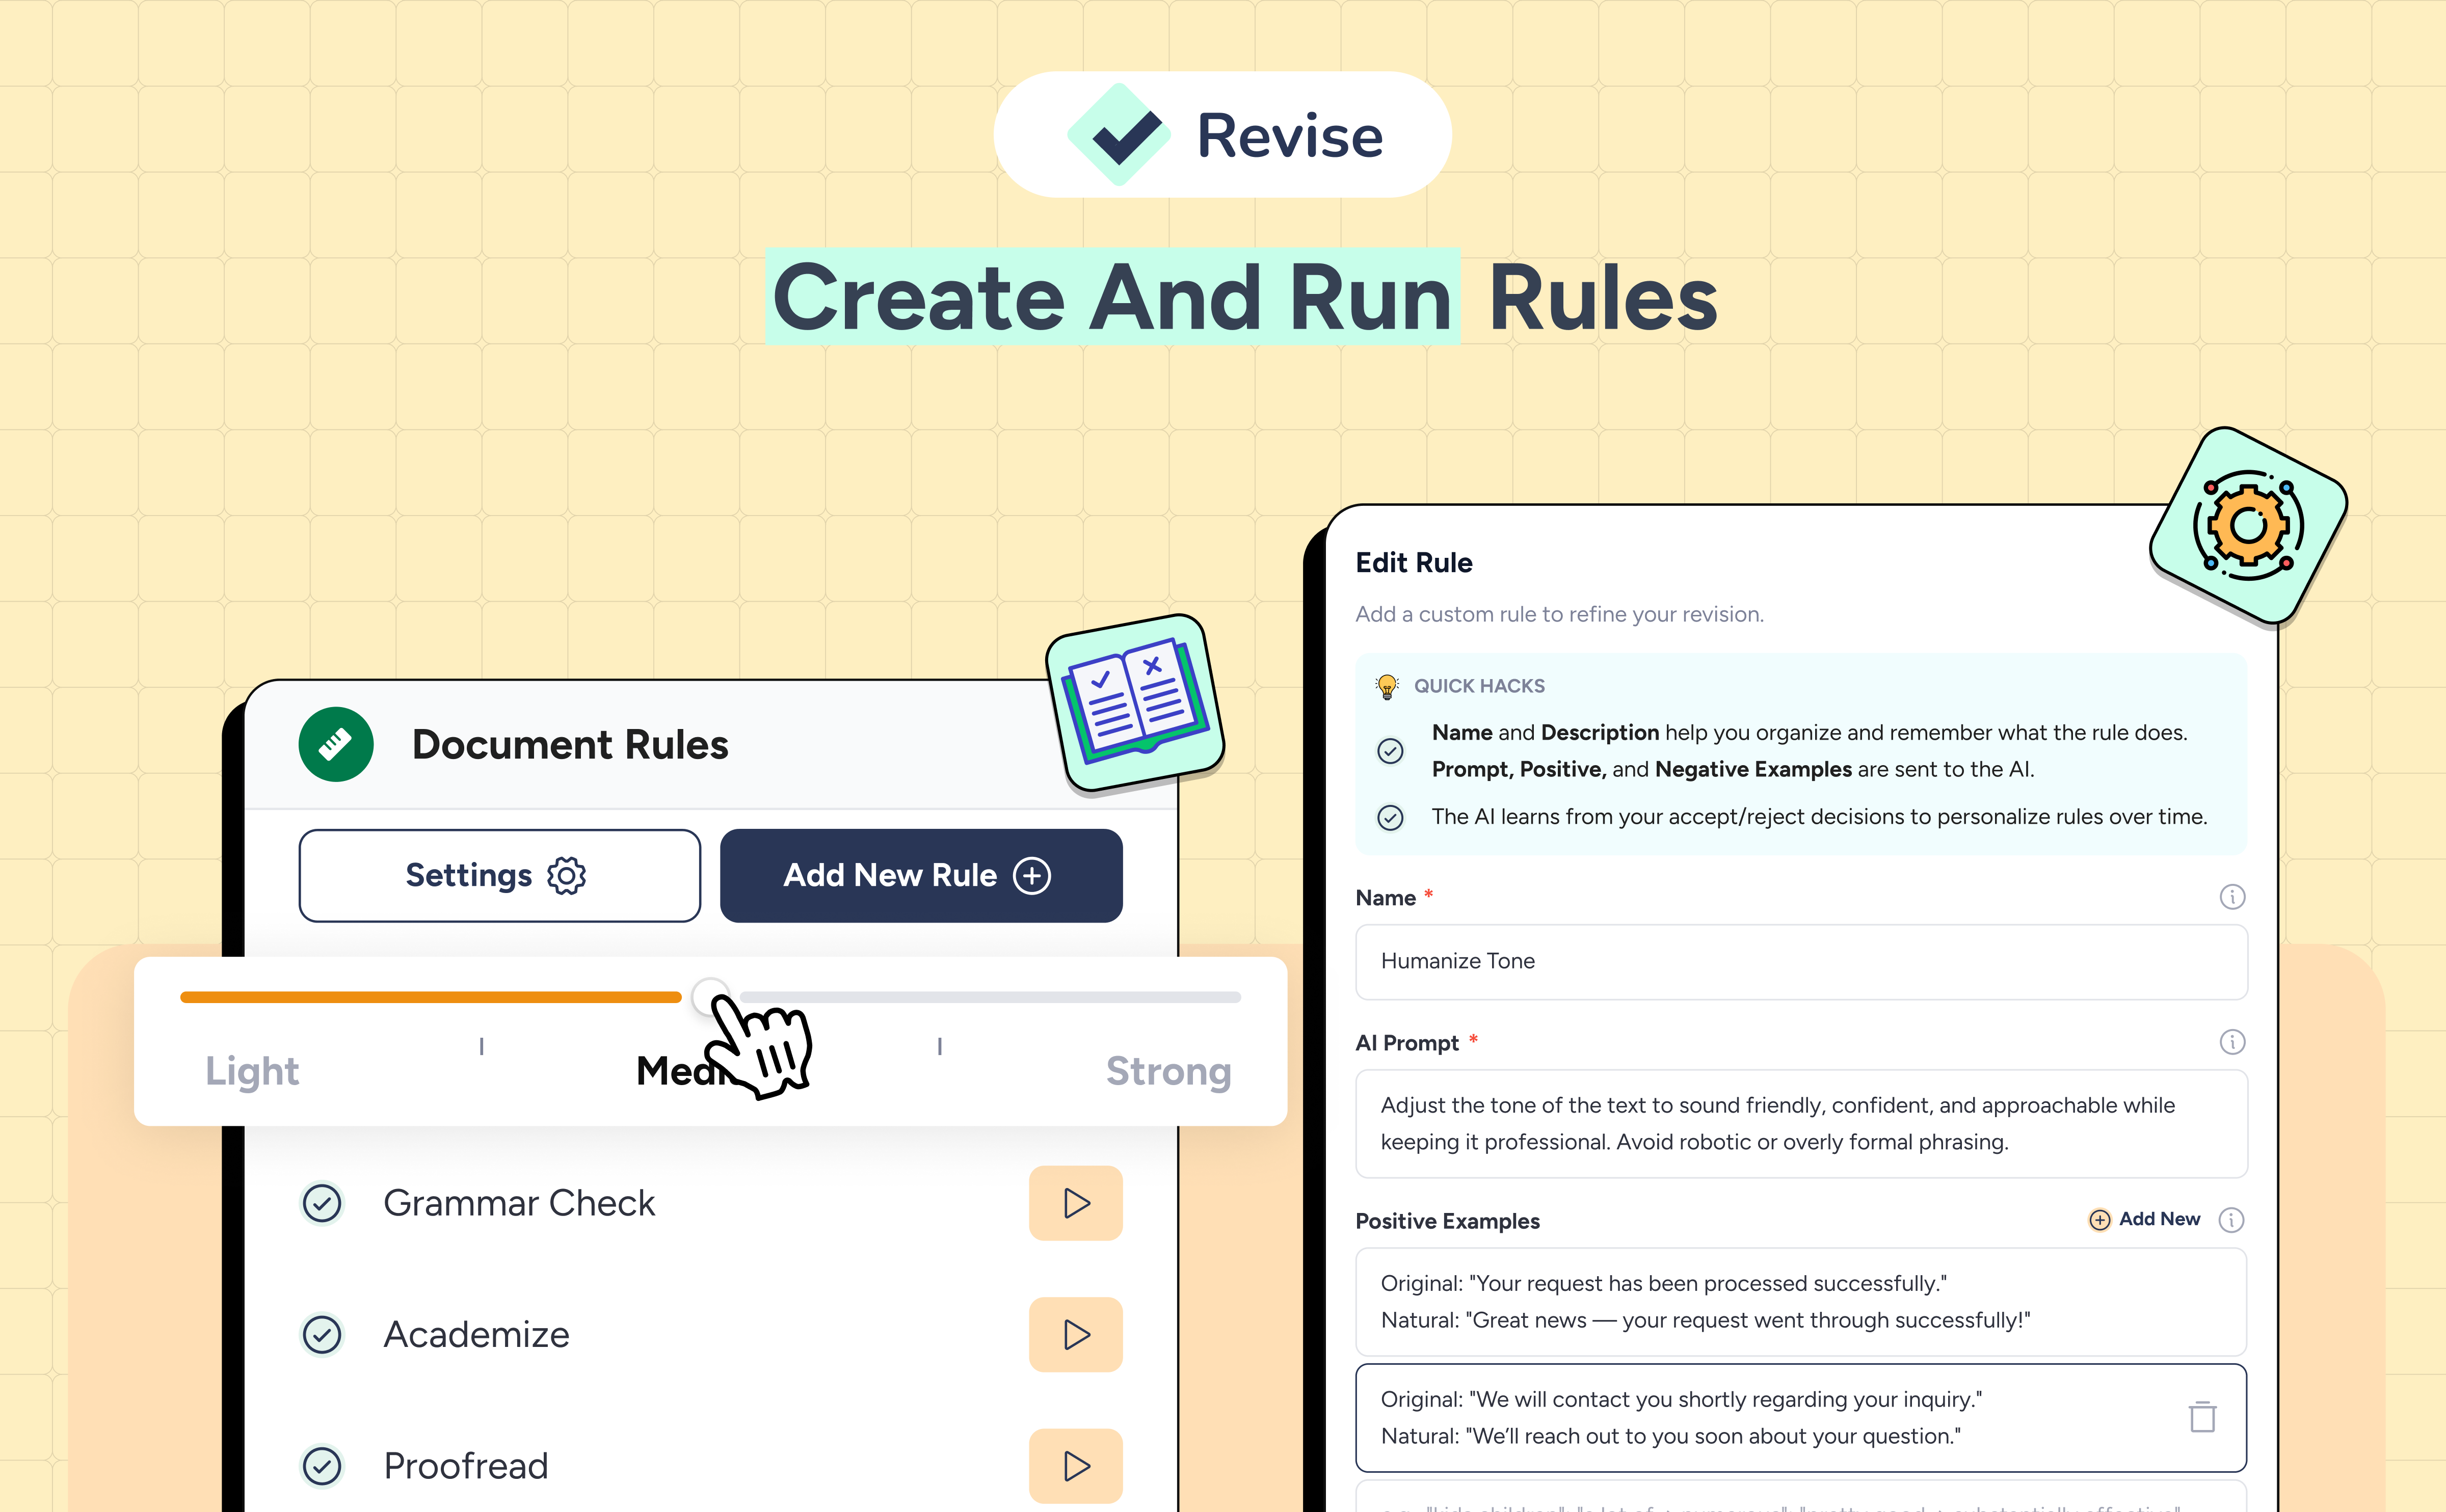Click the Academize rule name

[476, 1335]
